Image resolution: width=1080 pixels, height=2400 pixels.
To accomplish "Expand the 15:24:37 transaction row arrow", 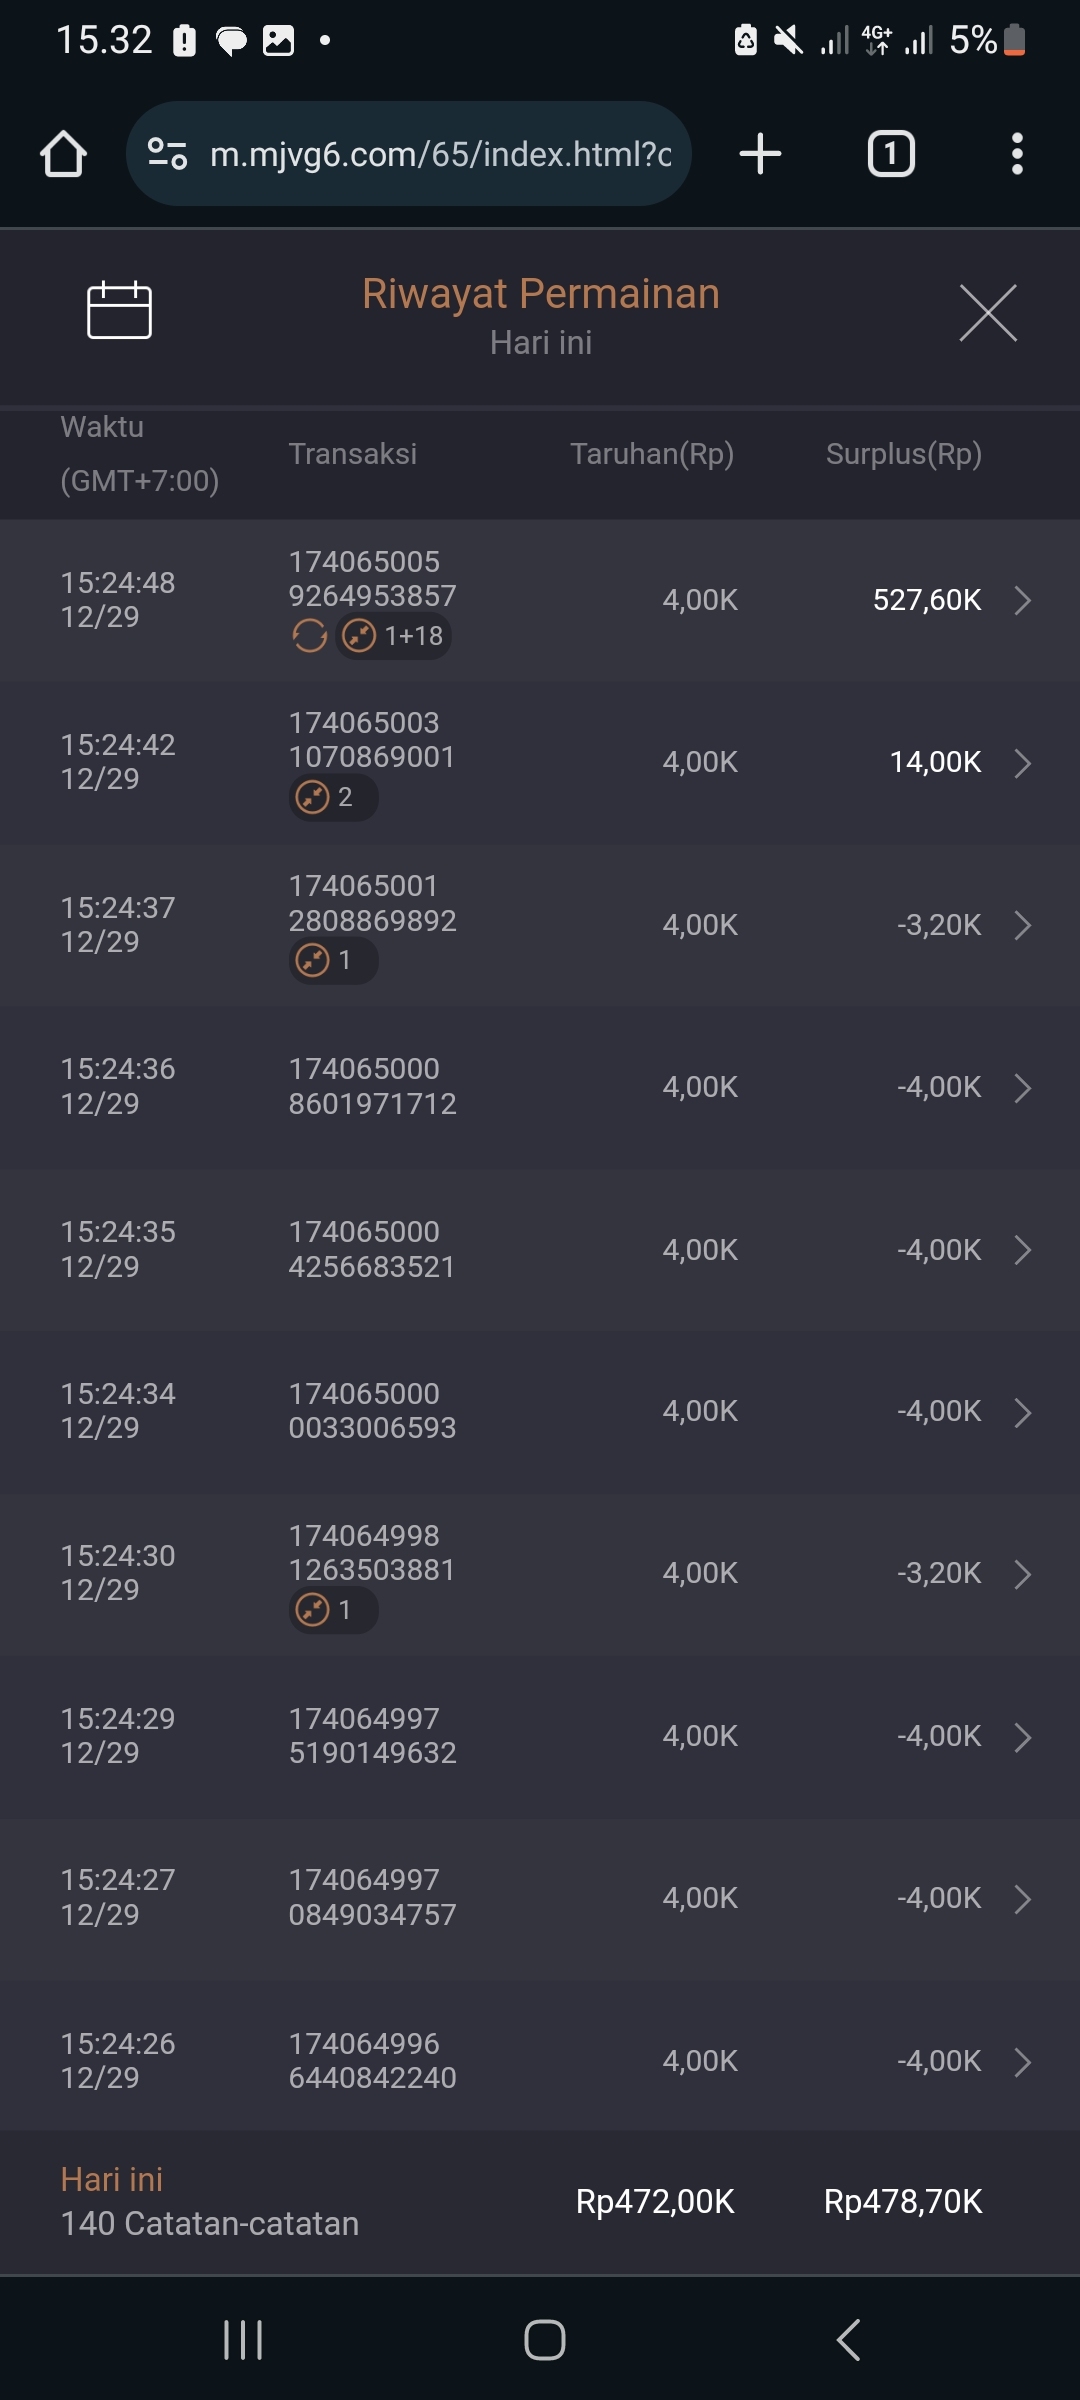I will pos(1022,925).
